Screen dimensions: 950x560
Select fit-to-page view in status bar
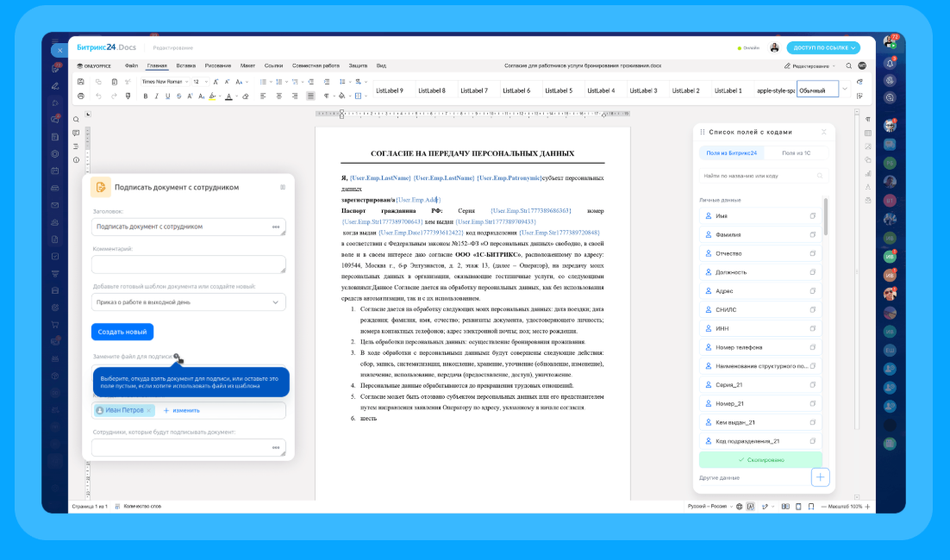[798, 507]
